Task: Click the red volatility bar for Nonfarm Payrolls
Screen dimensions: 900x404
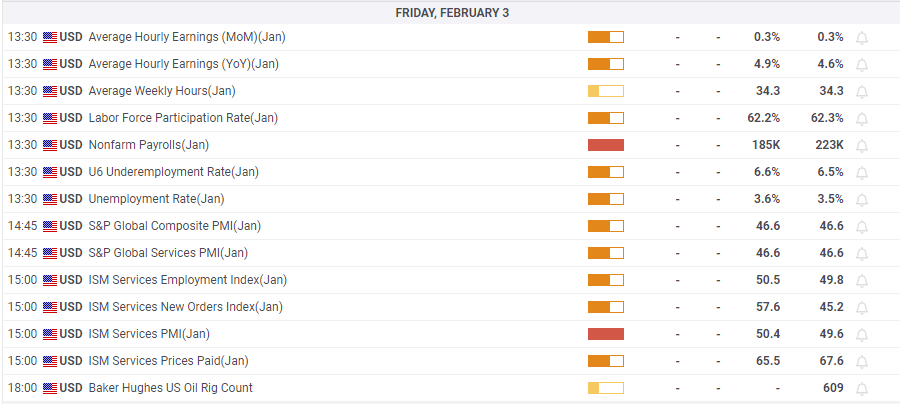Action: [x=605, y=145]
